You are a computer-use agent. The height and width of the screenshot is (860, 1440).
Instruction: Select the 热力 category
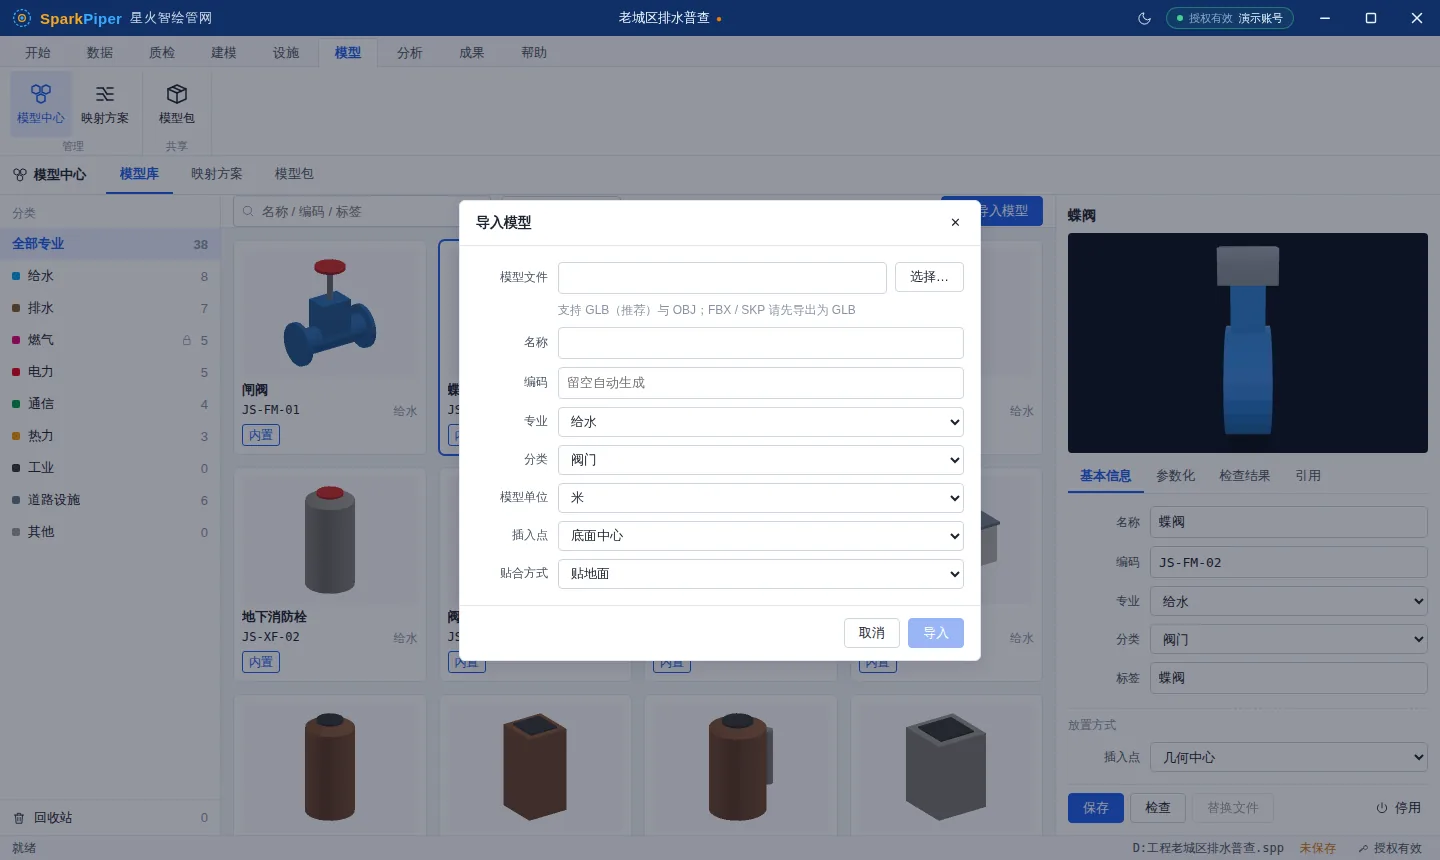pyautogui.click(x=110, y=436)
